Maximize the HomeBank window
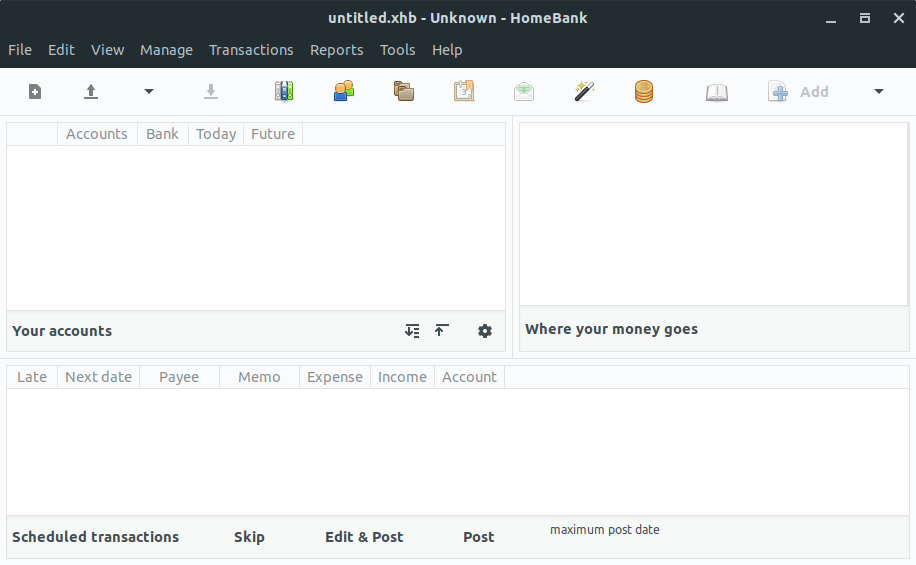 pos(865,19)
